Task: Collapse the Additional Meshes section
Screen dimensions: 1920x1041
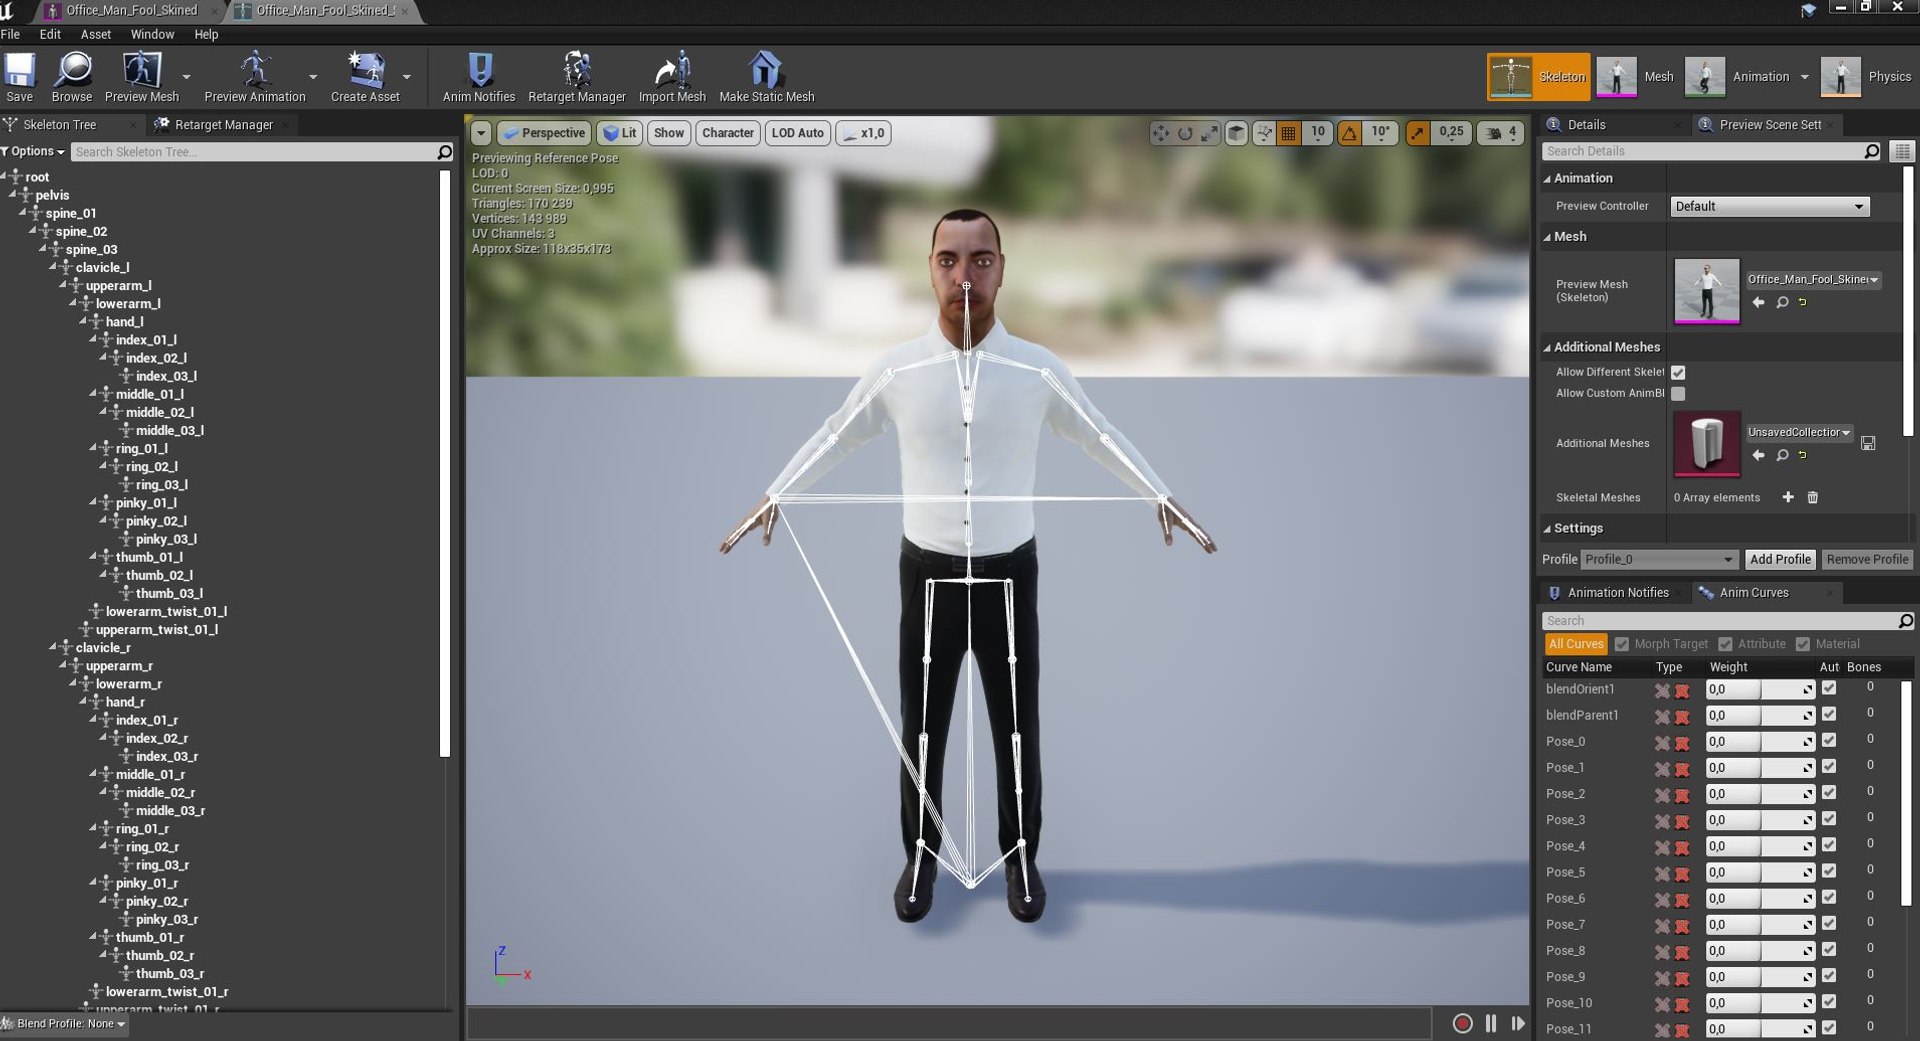Action: [1546, 347]
